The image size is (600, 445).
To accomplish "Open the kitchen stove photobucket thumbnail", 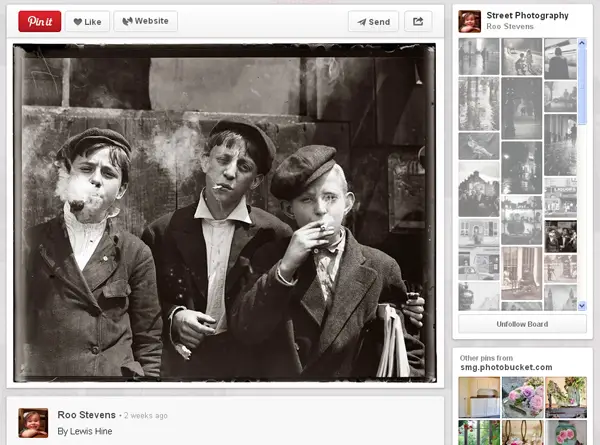I will pyautogui.click(x=479, y=397).
